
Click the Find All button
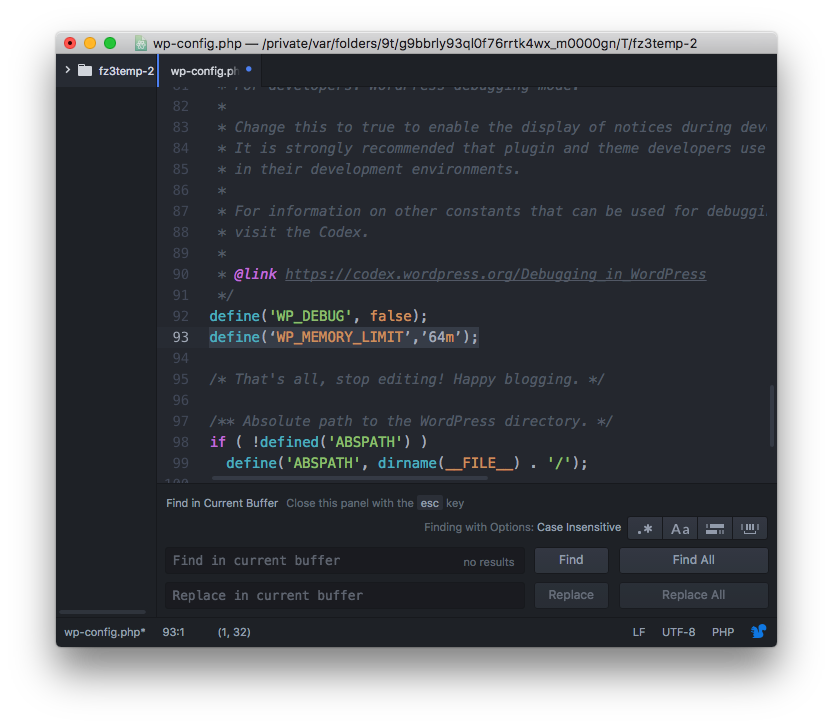click(x=693, y=560)
